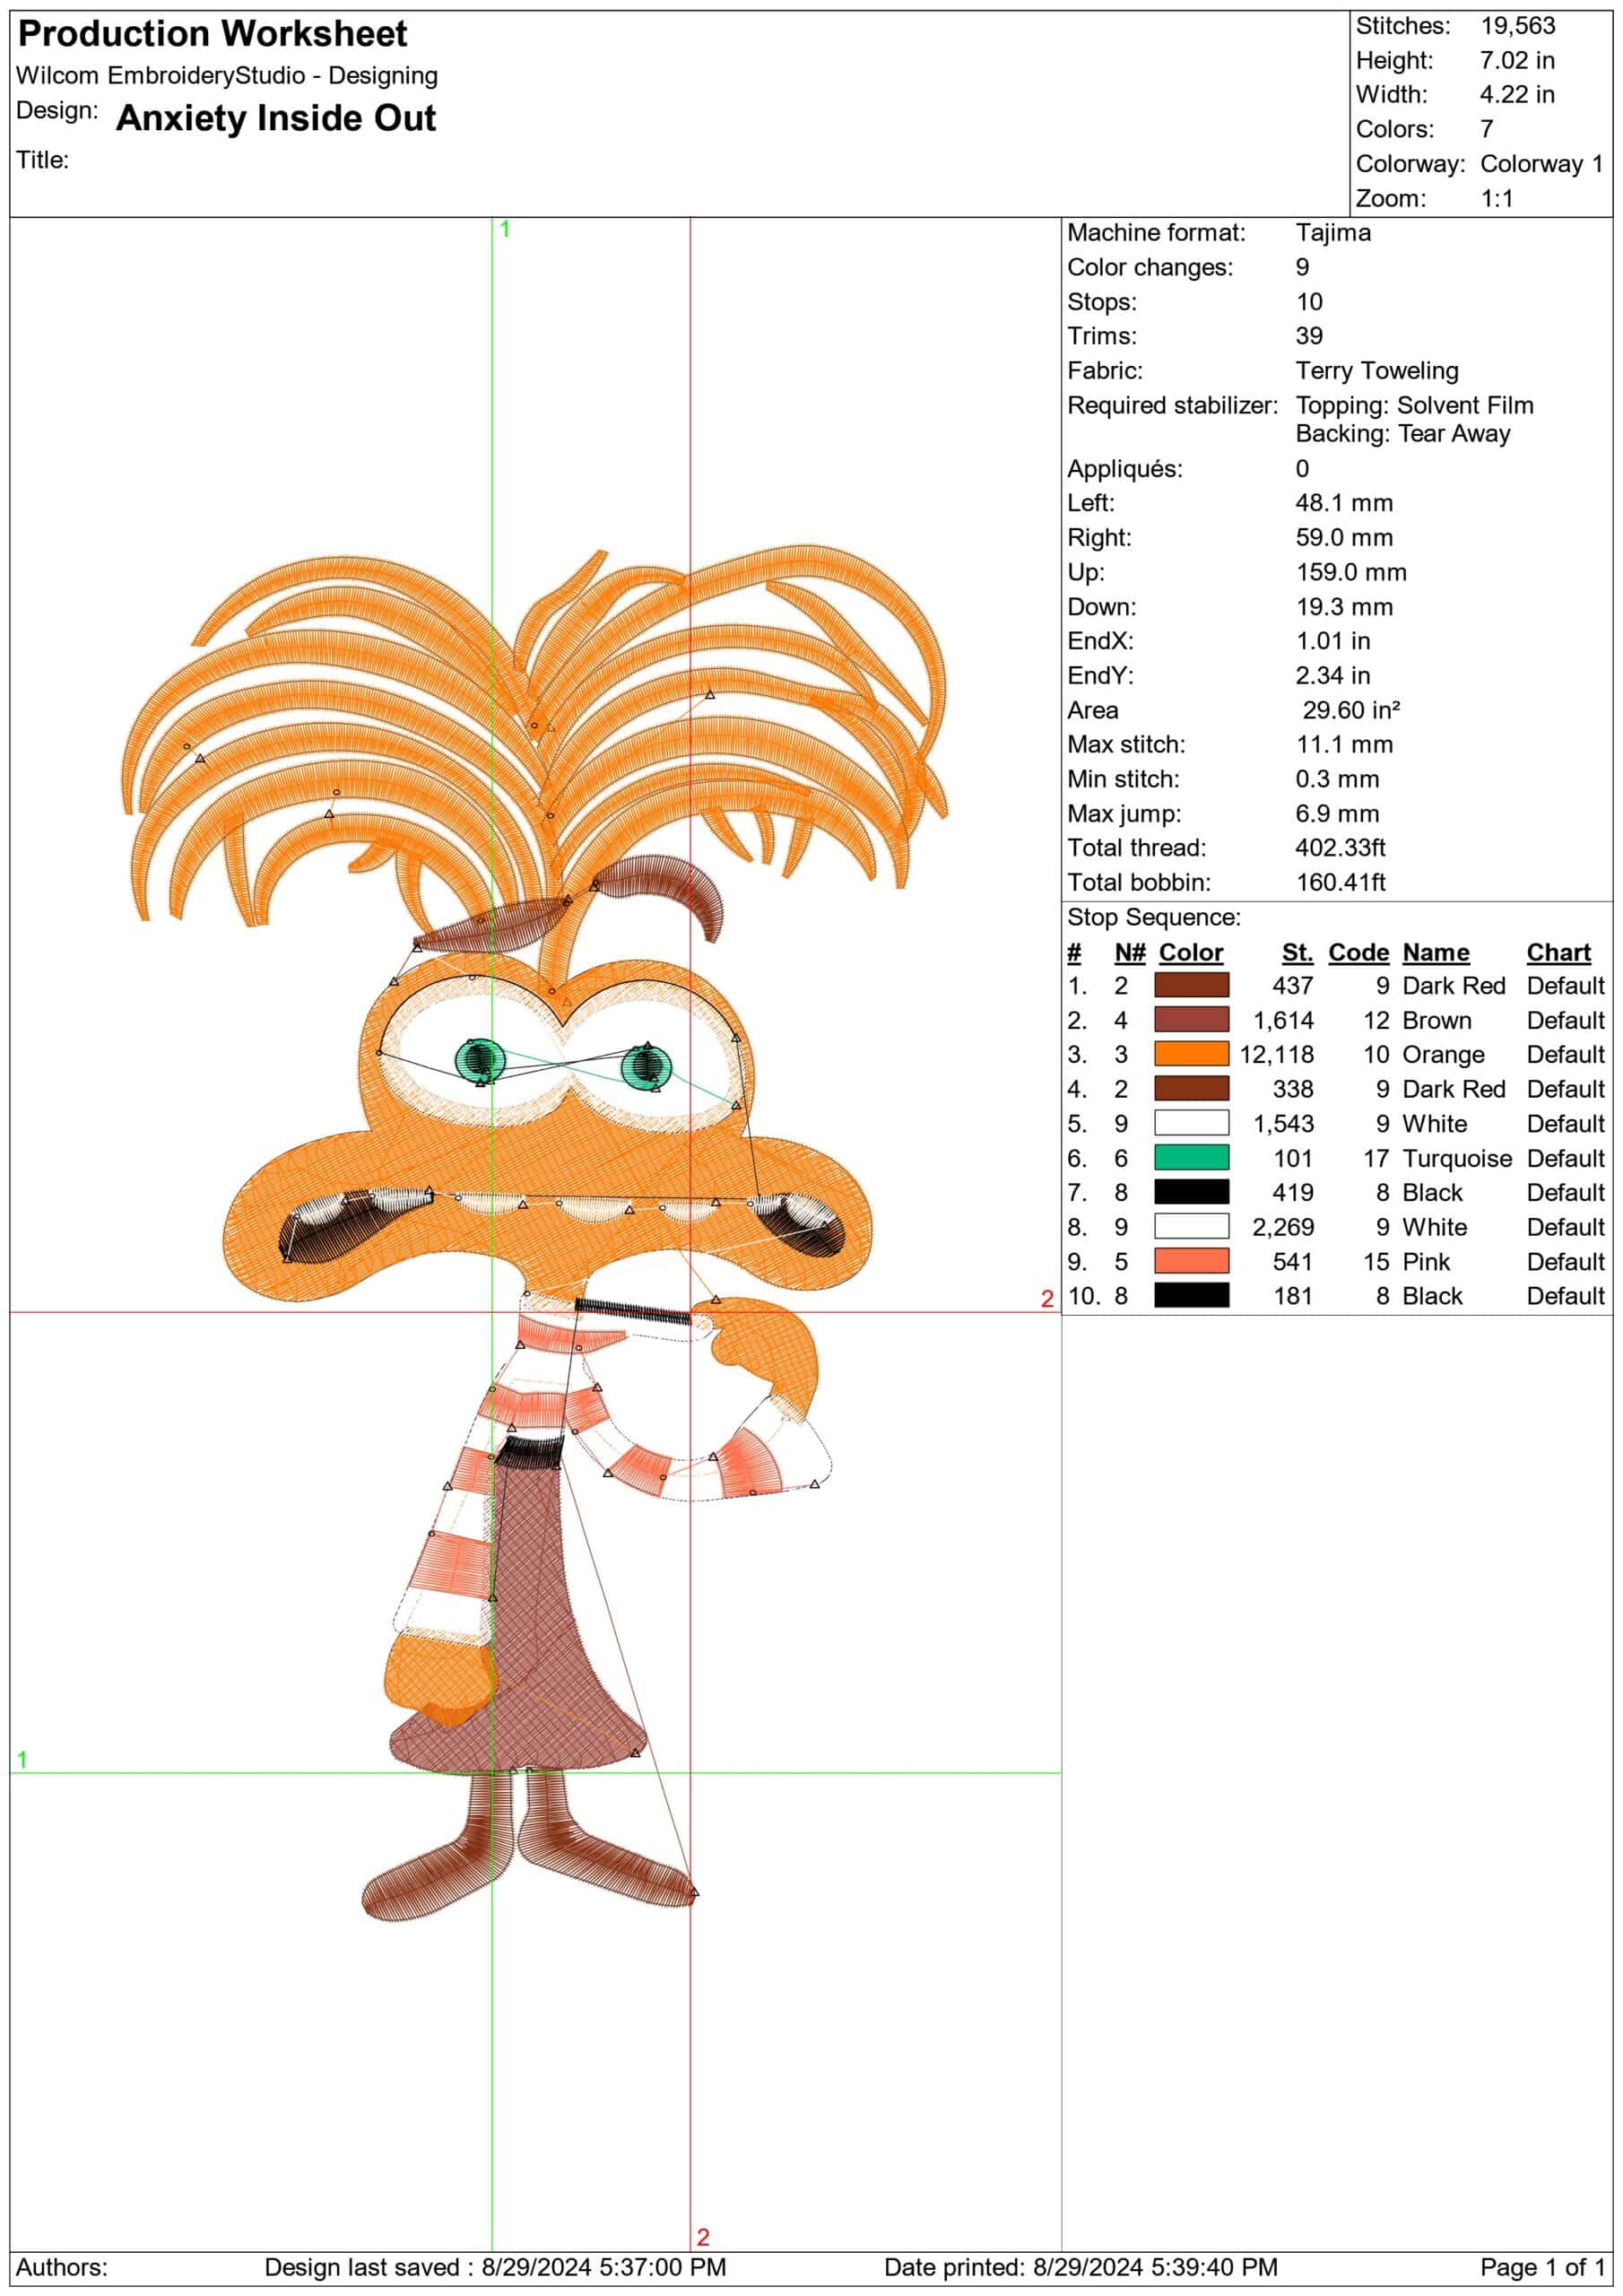Click 'Page 1 of 1' in footer
This screenshot has width=1623, height=2296.
pos(1541,2267)
